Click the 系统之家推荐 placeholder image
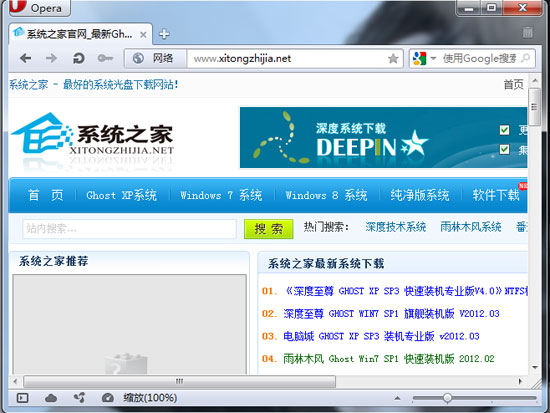The height and width of the screenshot is (413, 550). (x=129, y=324)
